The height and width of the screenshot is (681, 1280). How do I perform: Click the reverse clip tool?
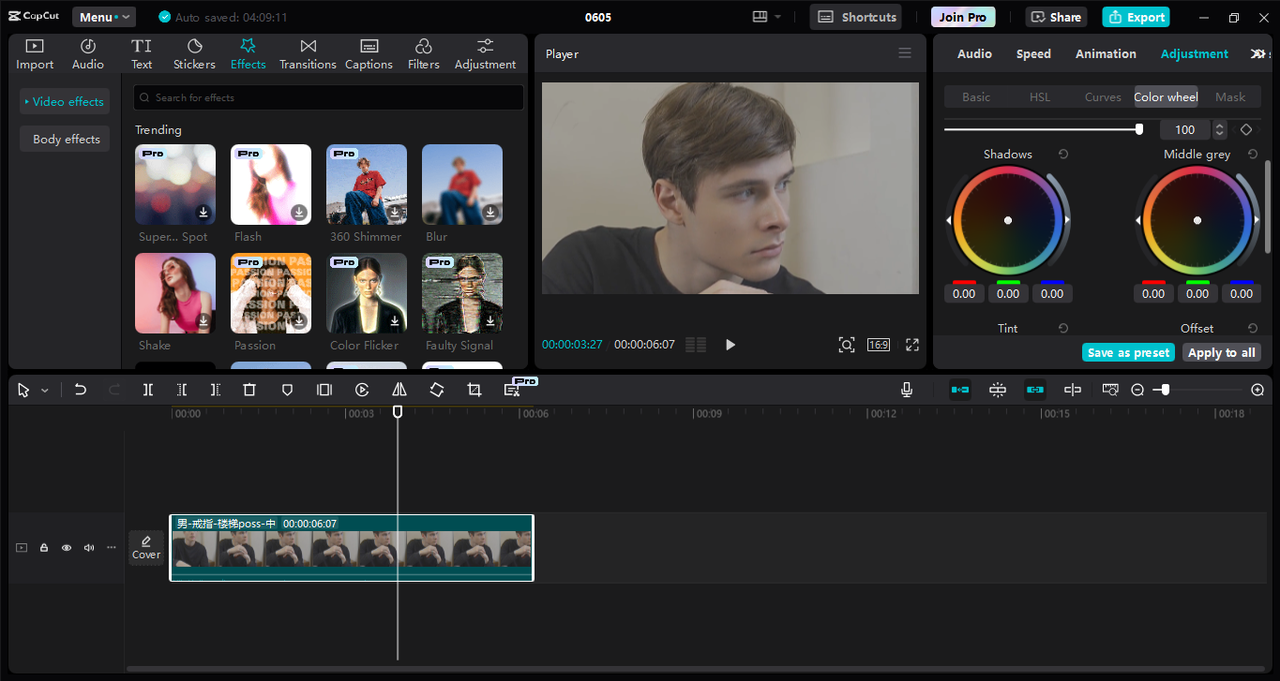click(x=362, y=390)
